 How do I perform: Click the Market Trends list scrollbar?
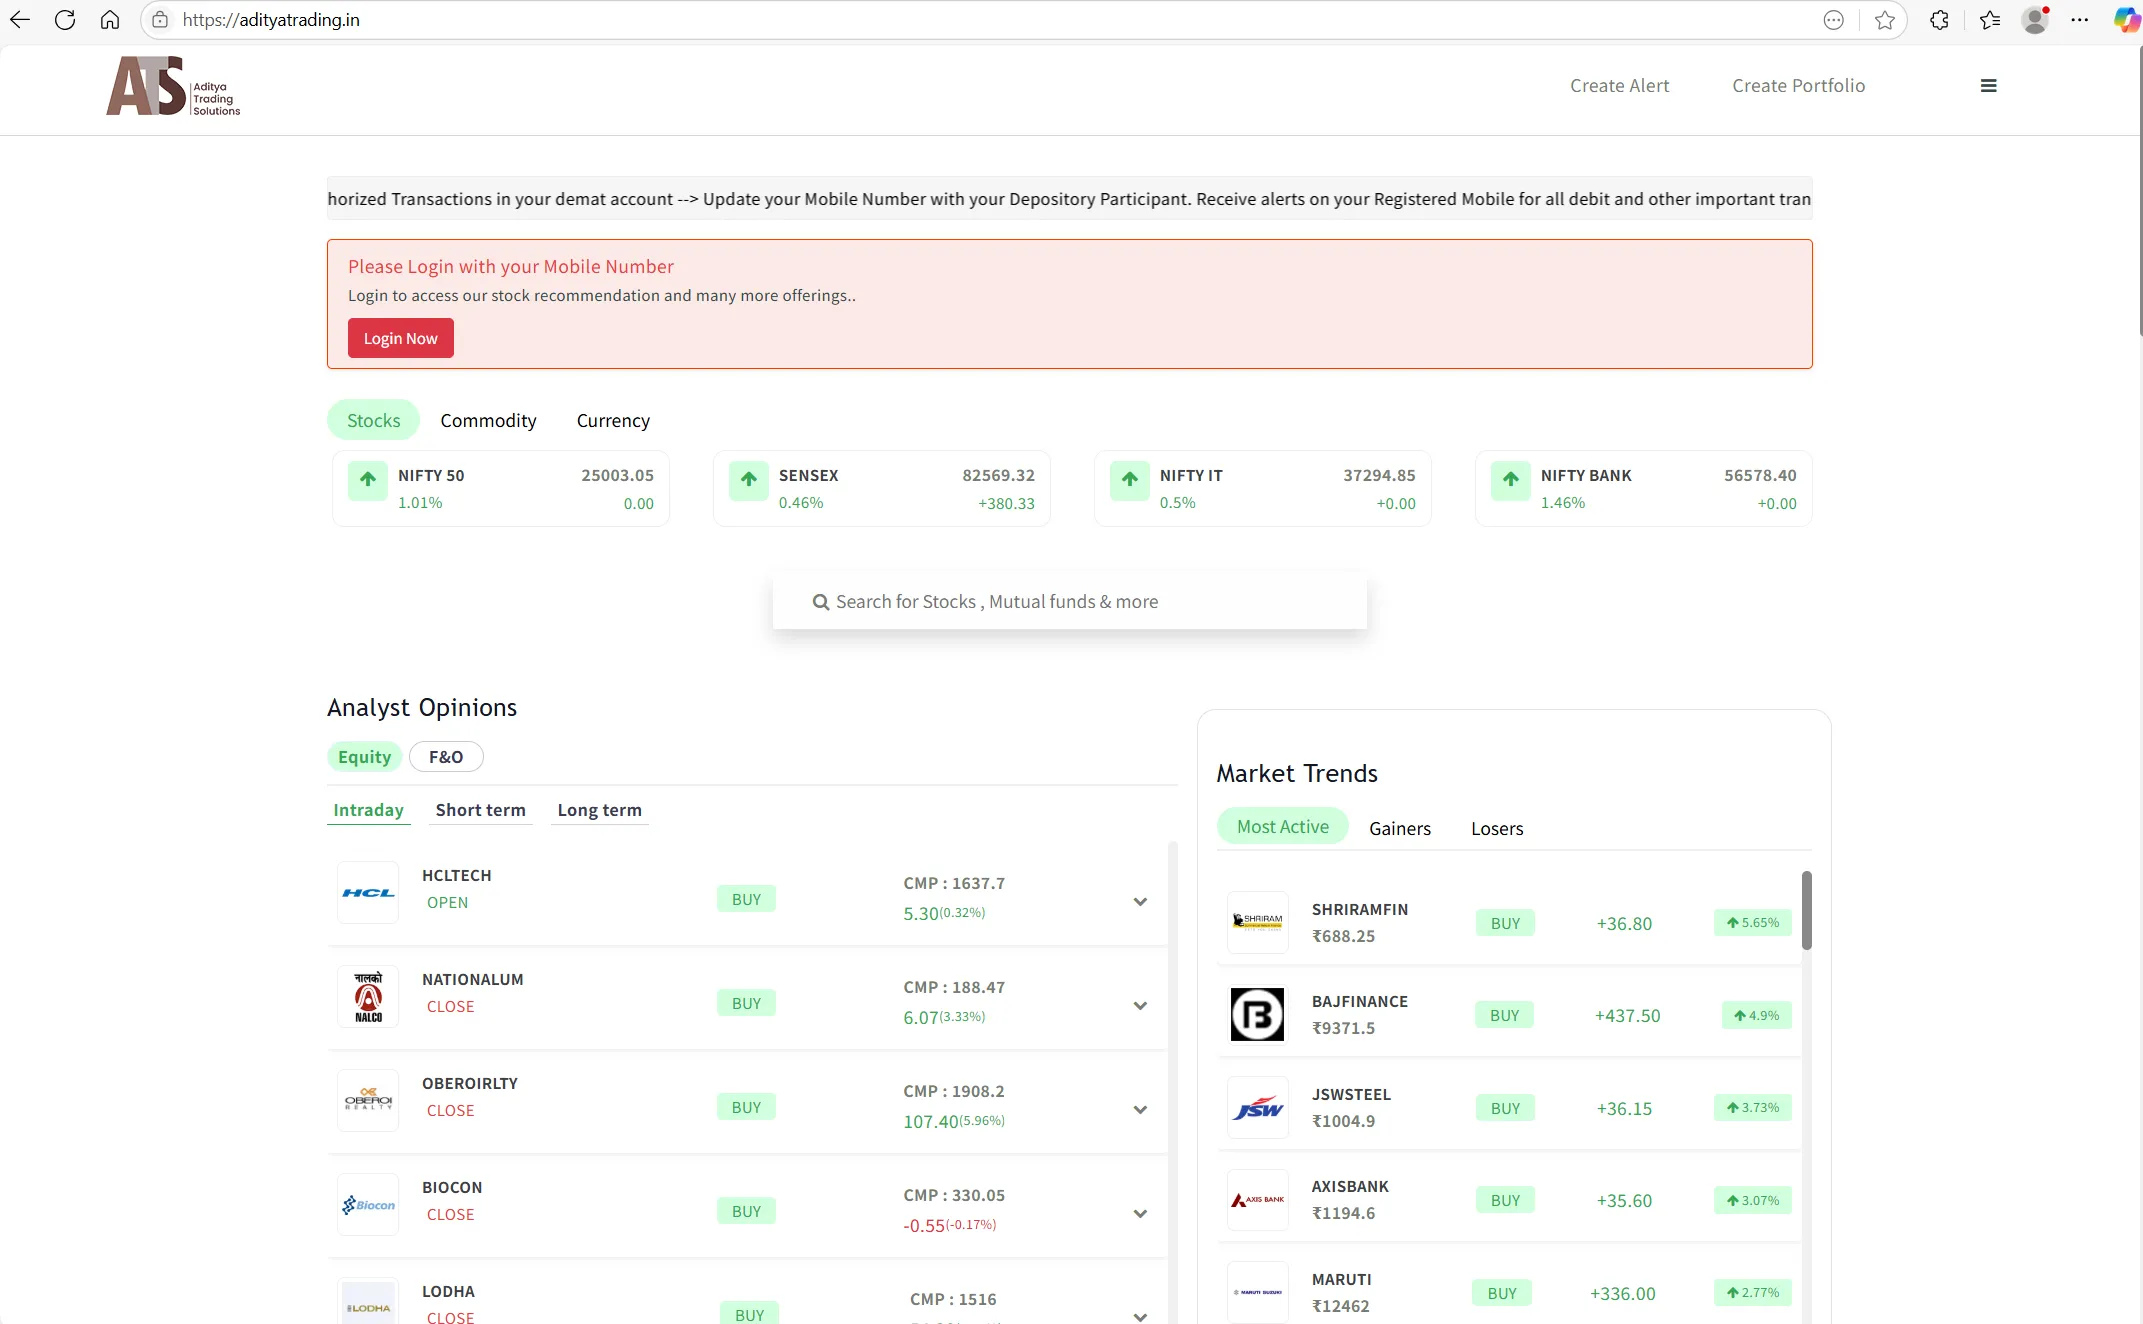pos(1807,910)
